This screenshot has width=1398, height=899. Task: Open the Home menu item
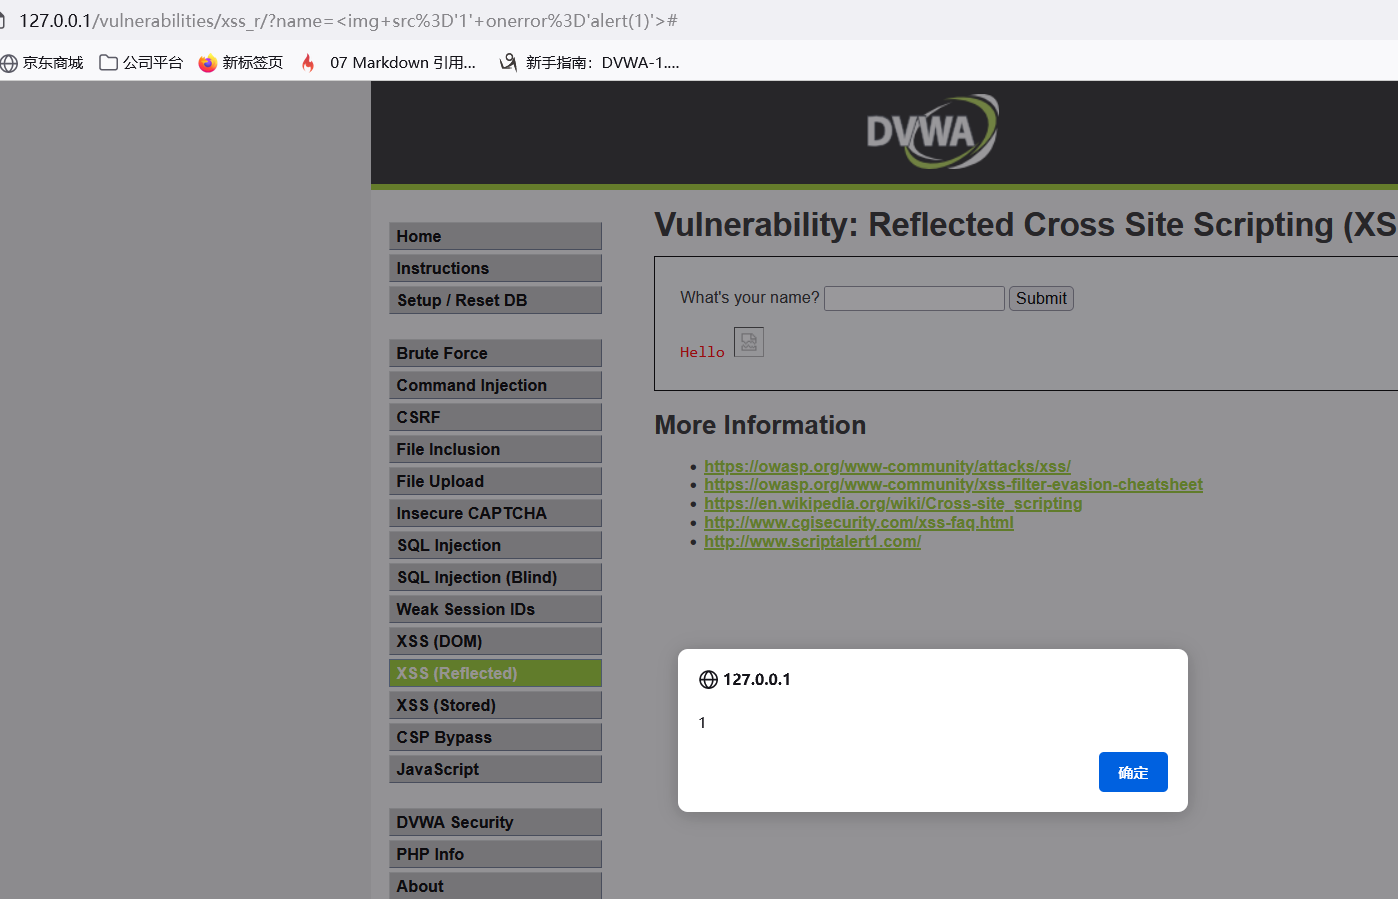[x=495, y=236]
